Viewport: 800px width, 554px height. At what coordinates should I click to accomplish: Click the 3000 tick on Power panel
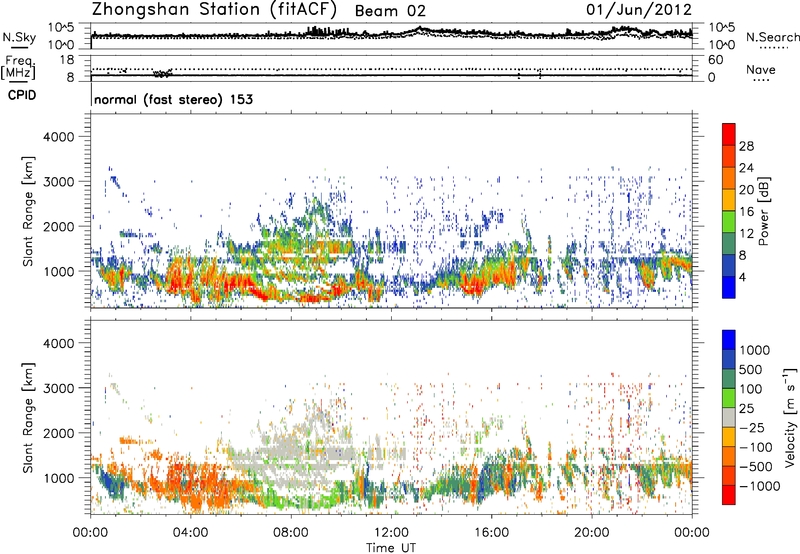click(58, 182)
